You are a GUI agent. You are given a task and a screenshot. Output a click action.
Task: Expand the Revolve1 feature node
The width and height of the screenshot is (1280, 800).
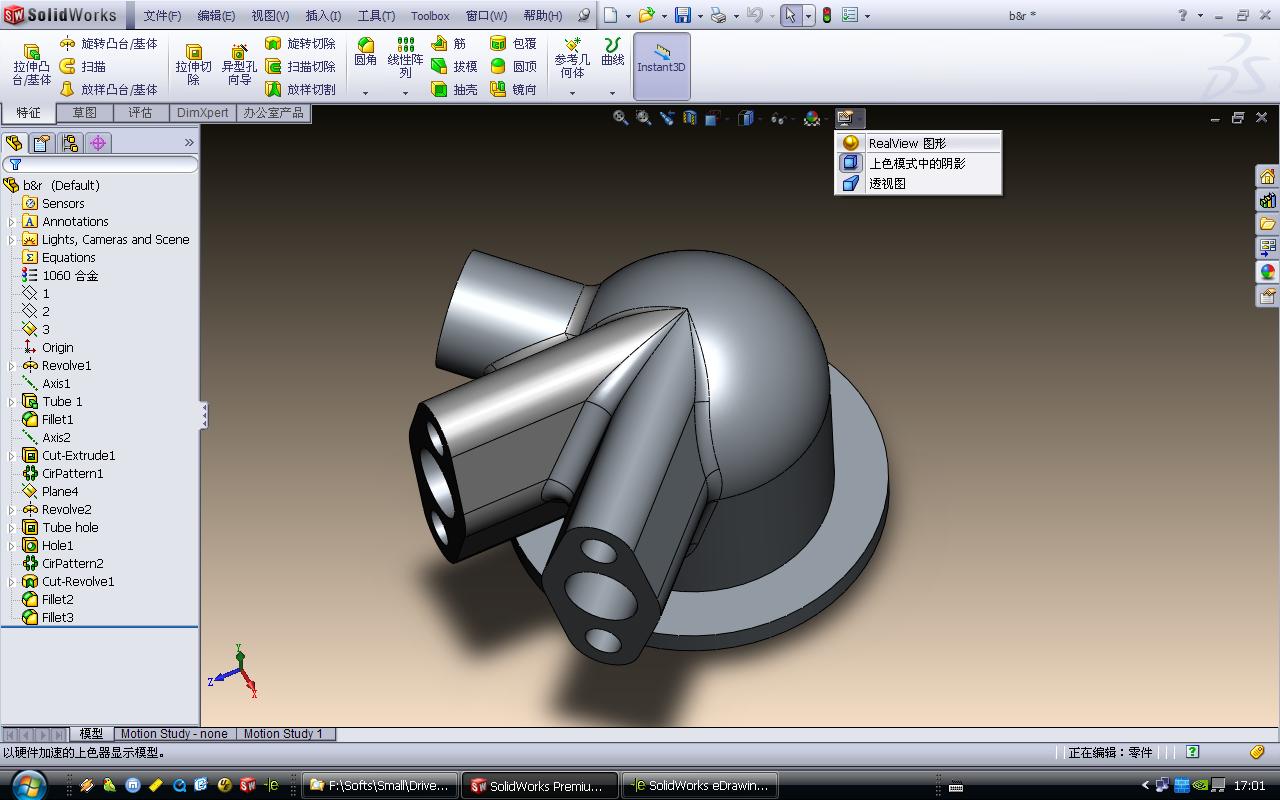click(12, 366)
